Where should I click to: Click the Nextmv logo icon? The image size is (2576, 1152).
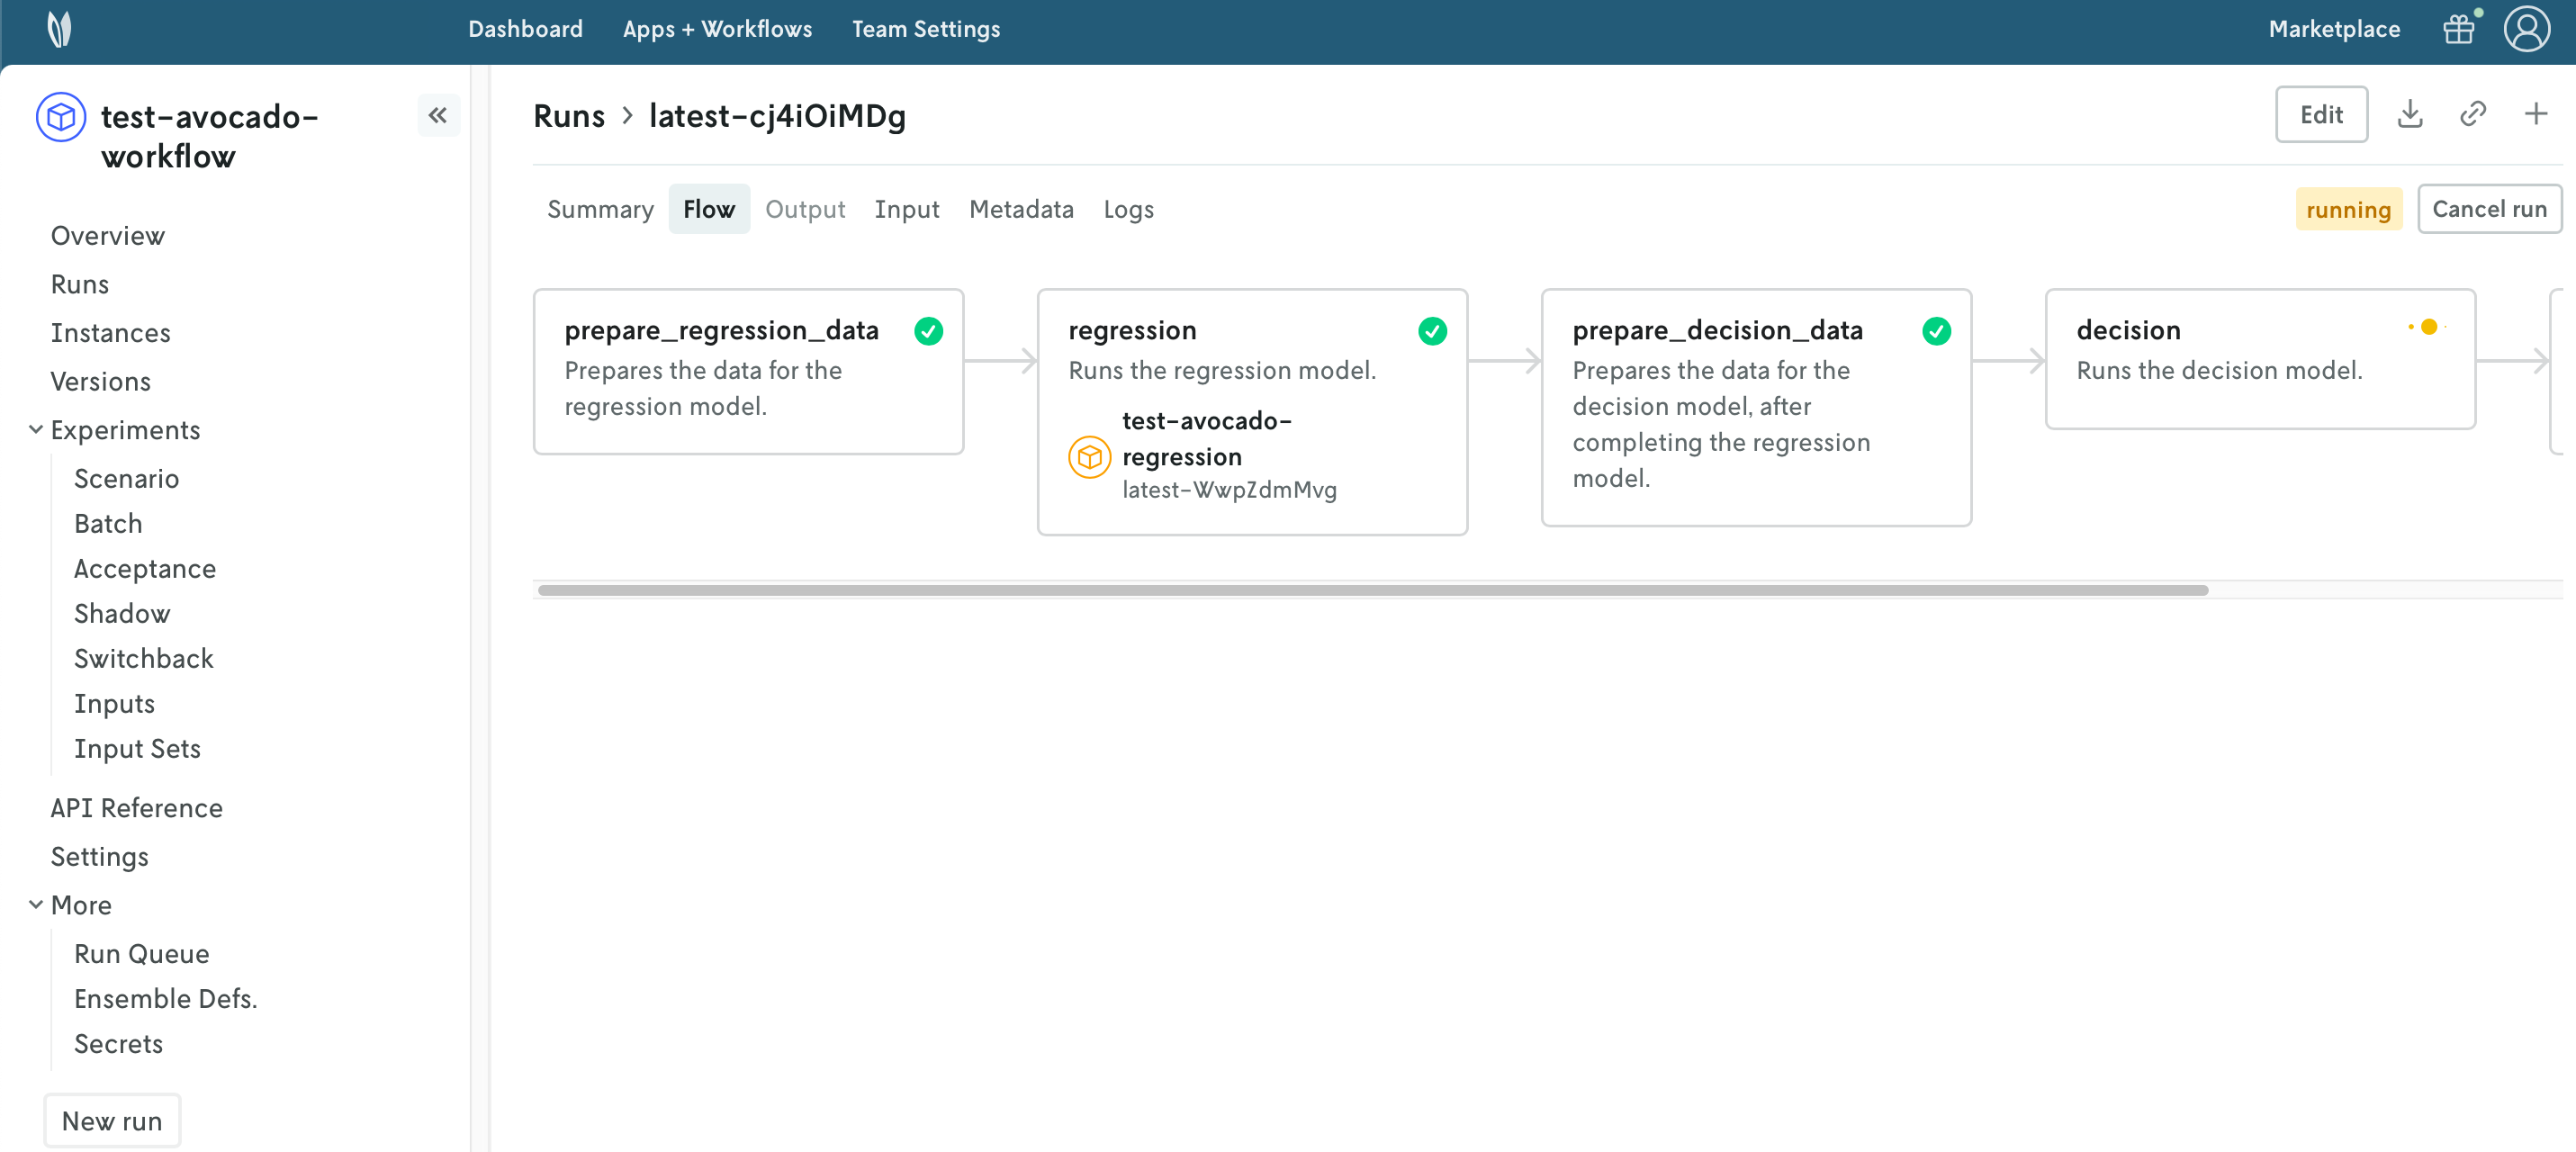pyautogui.click(x=59, y=29)
